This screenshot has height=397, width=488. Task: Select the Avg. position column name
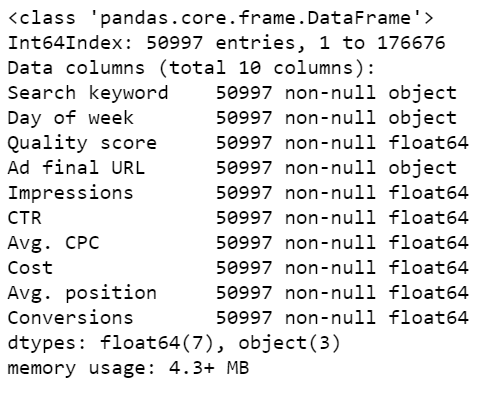point(82,293)
